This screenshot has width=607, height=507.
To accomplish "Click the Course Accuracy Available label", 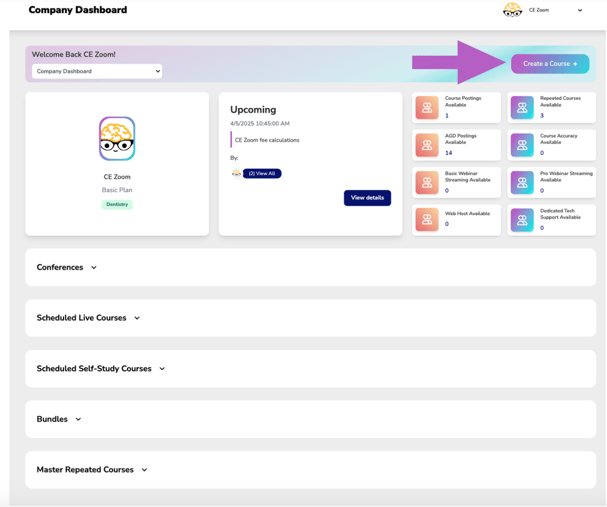I will tap(559, 139).
